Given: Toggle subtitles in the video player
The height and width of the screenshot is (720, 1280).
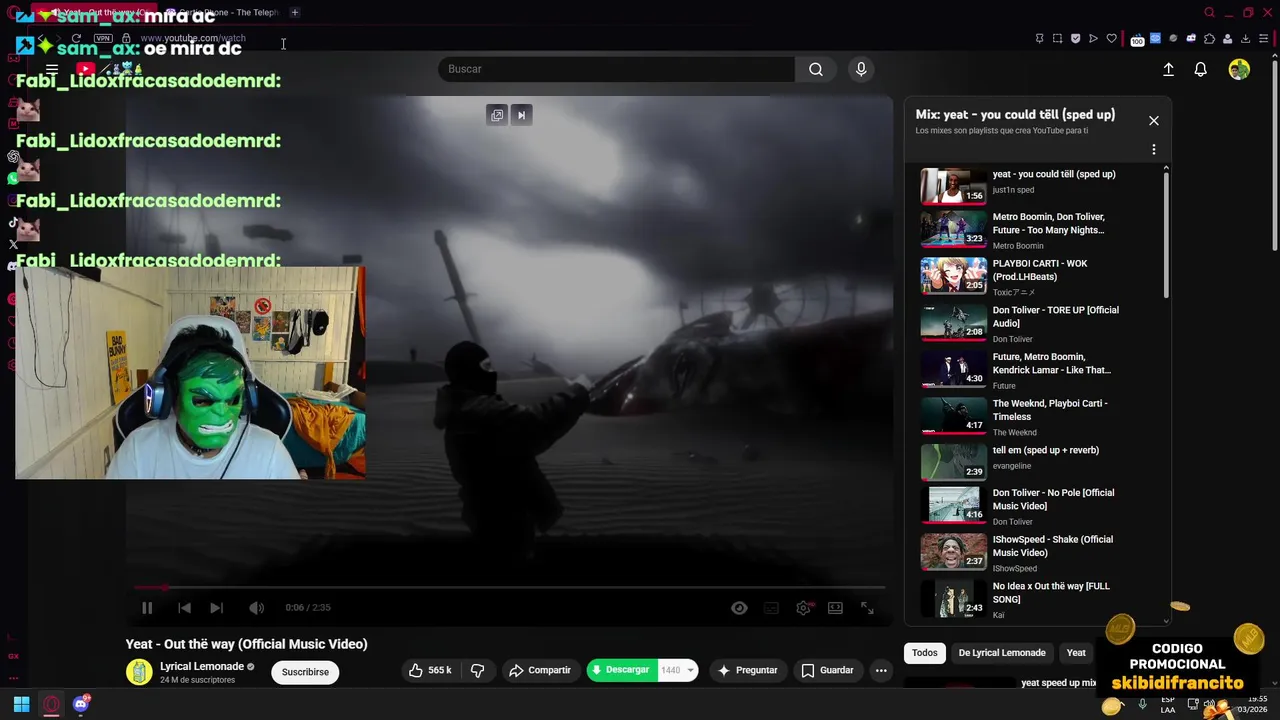Looking at the screenshot, I should tap(771, 608).
